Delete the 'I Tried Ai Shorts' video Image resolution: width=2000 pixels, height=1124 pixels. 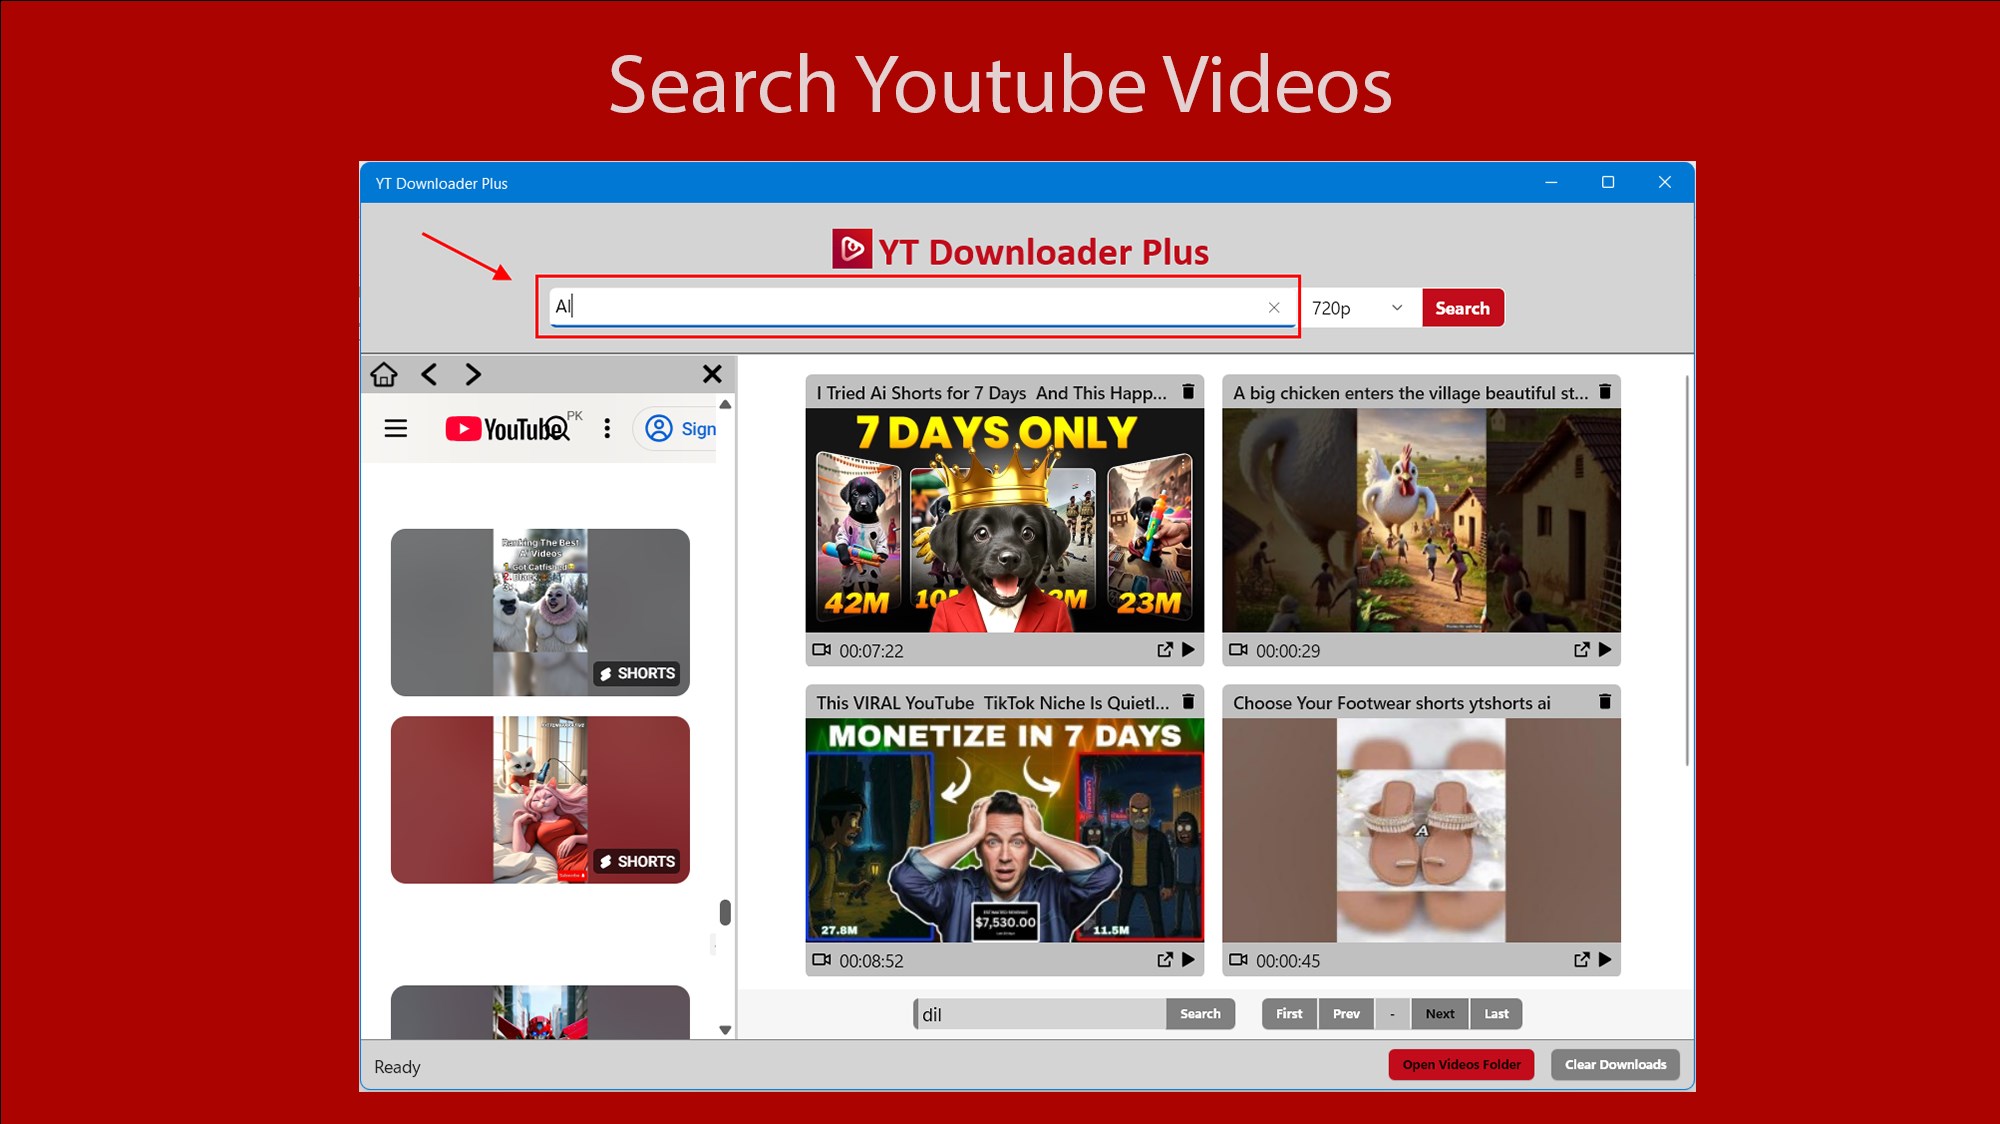point(1188,392)
